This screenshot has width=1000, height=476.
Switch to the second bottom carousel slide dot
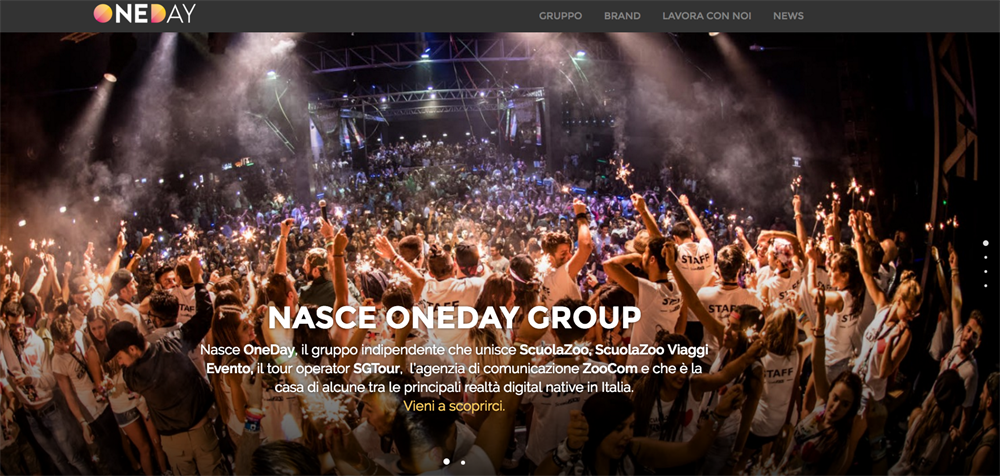click(462, 462)
